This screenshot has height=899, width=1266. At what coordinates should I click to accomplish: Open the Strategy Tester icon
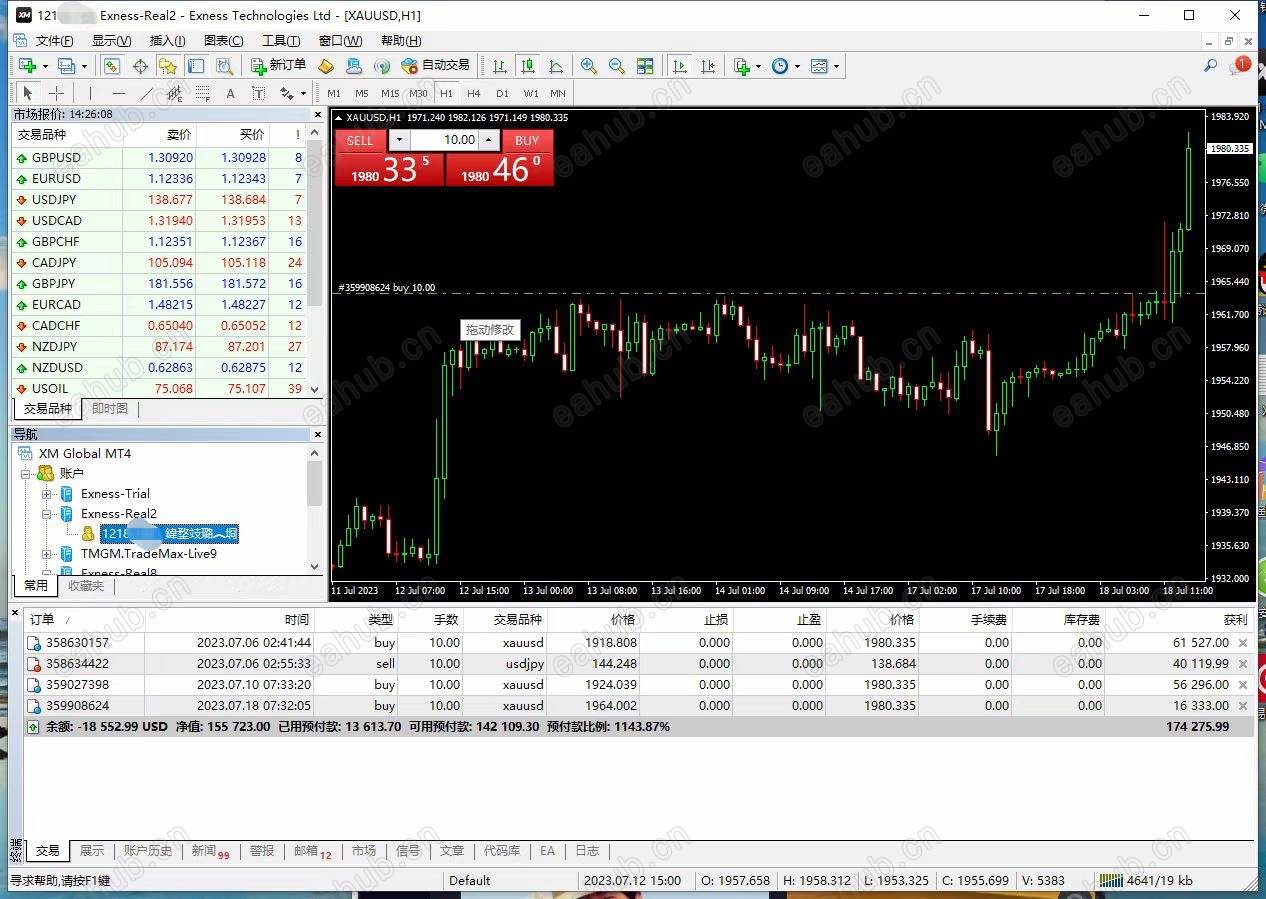click(x=224, y=66)
